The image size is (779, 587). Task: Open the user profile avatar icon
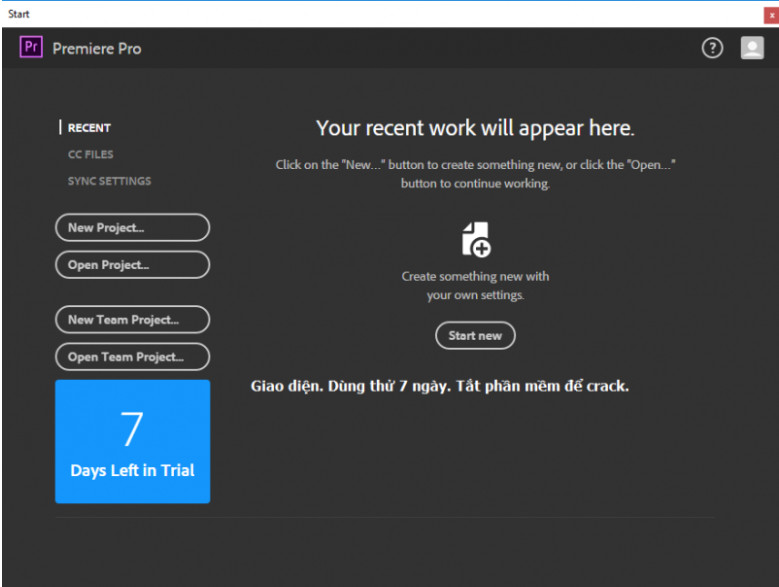tap(752, 48)
